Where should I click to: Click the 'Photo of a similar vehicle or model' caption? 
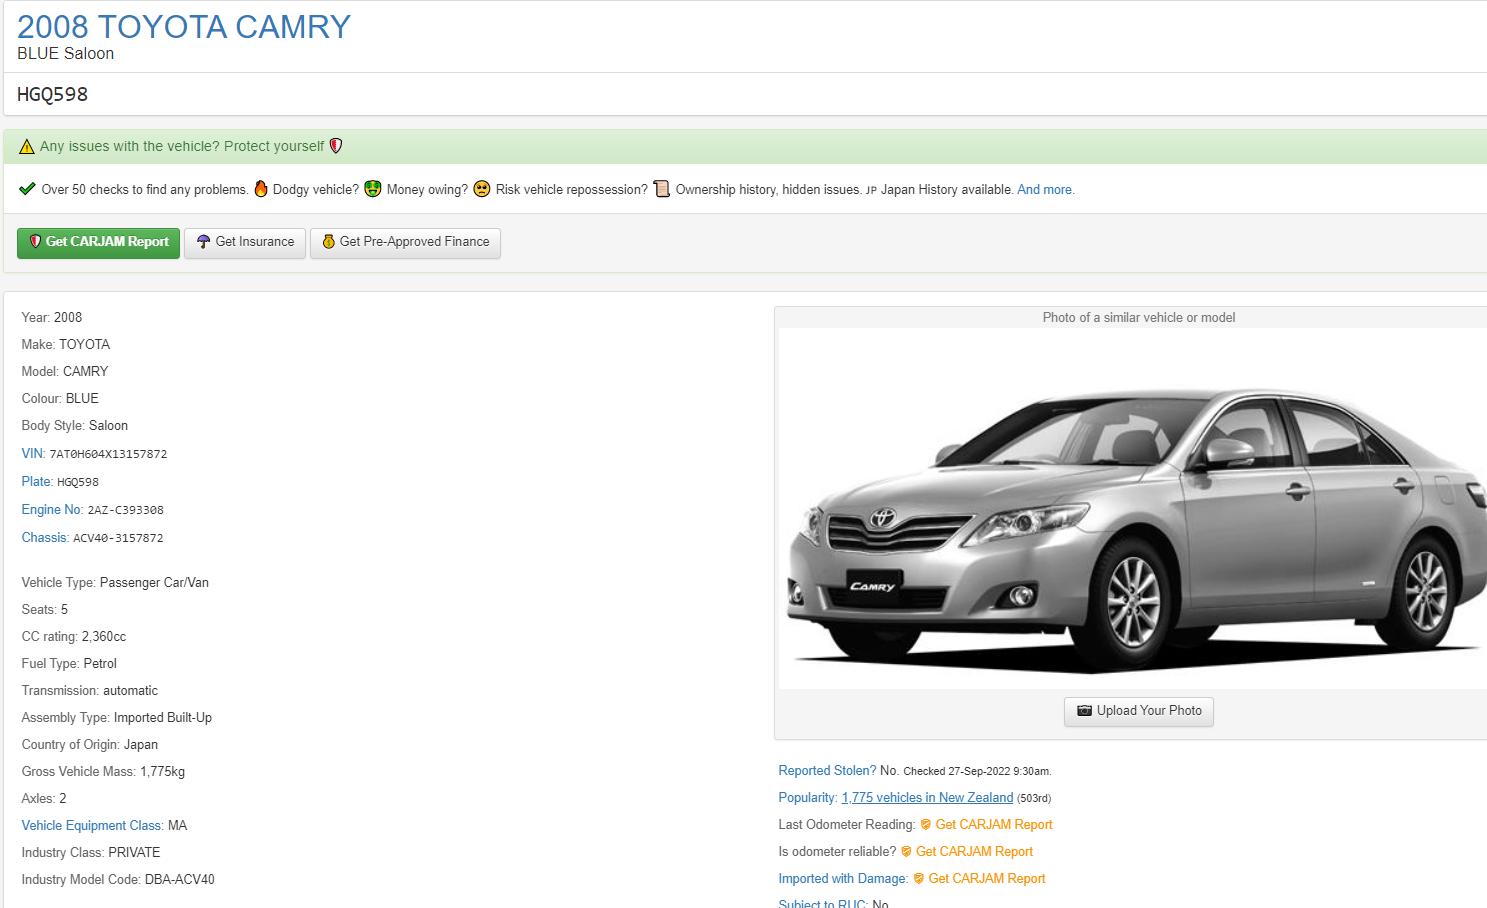tap(1139, 318)
